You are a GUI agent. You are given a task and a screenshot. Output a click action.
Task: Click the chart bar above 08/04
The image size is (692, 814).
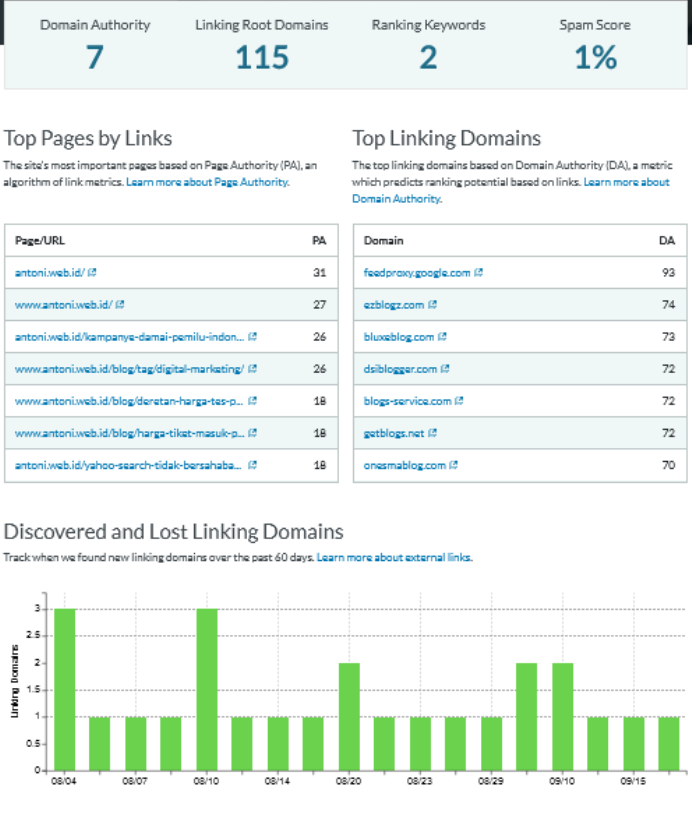tap(65, 689)
